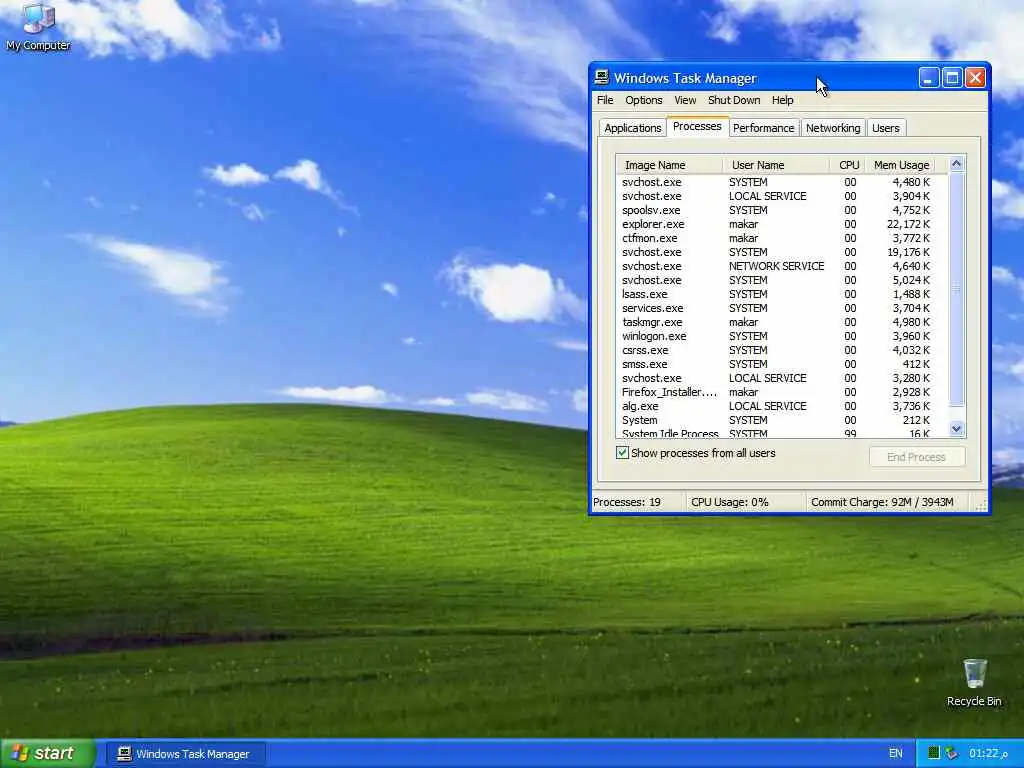Open the View menu
Image resolution: width=1024 pixels, height=768 pixels.
pyautogui.click(x=685, y=100)
